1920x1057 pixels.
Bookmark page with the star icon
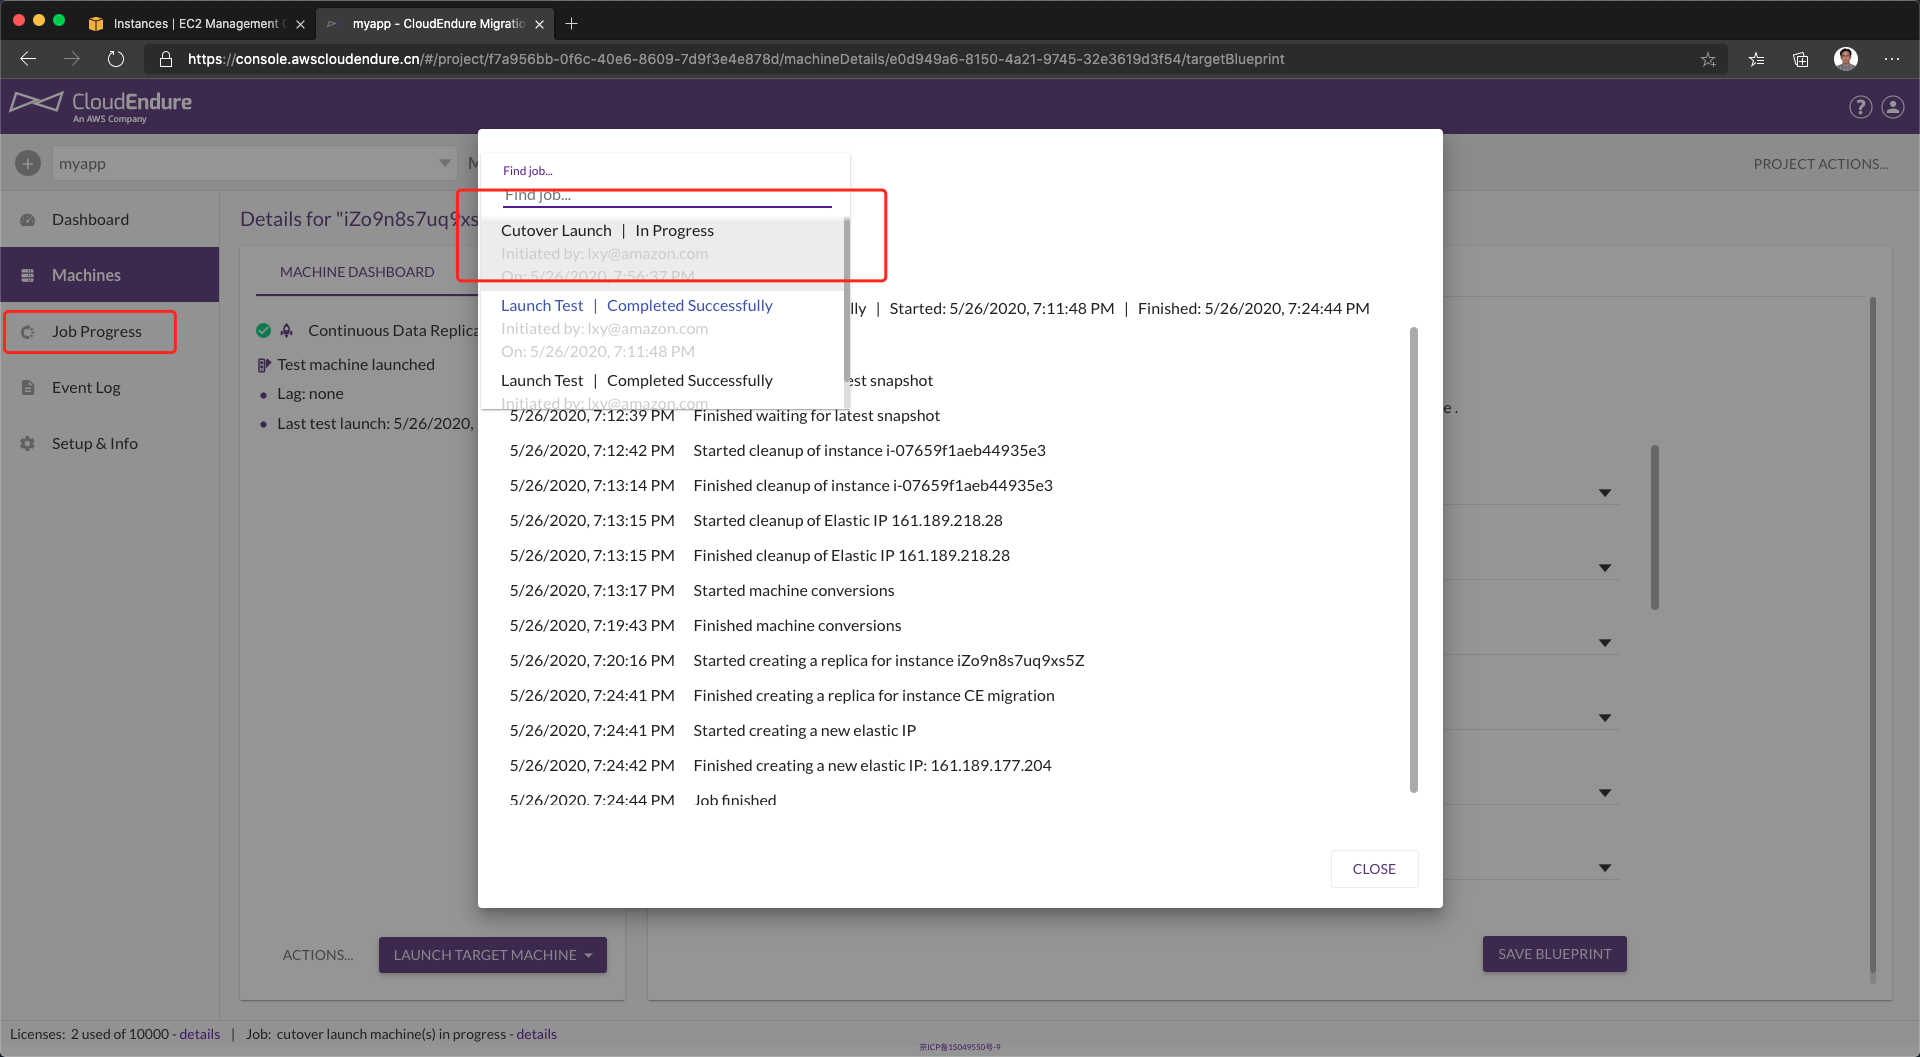tap(1708, 59)
